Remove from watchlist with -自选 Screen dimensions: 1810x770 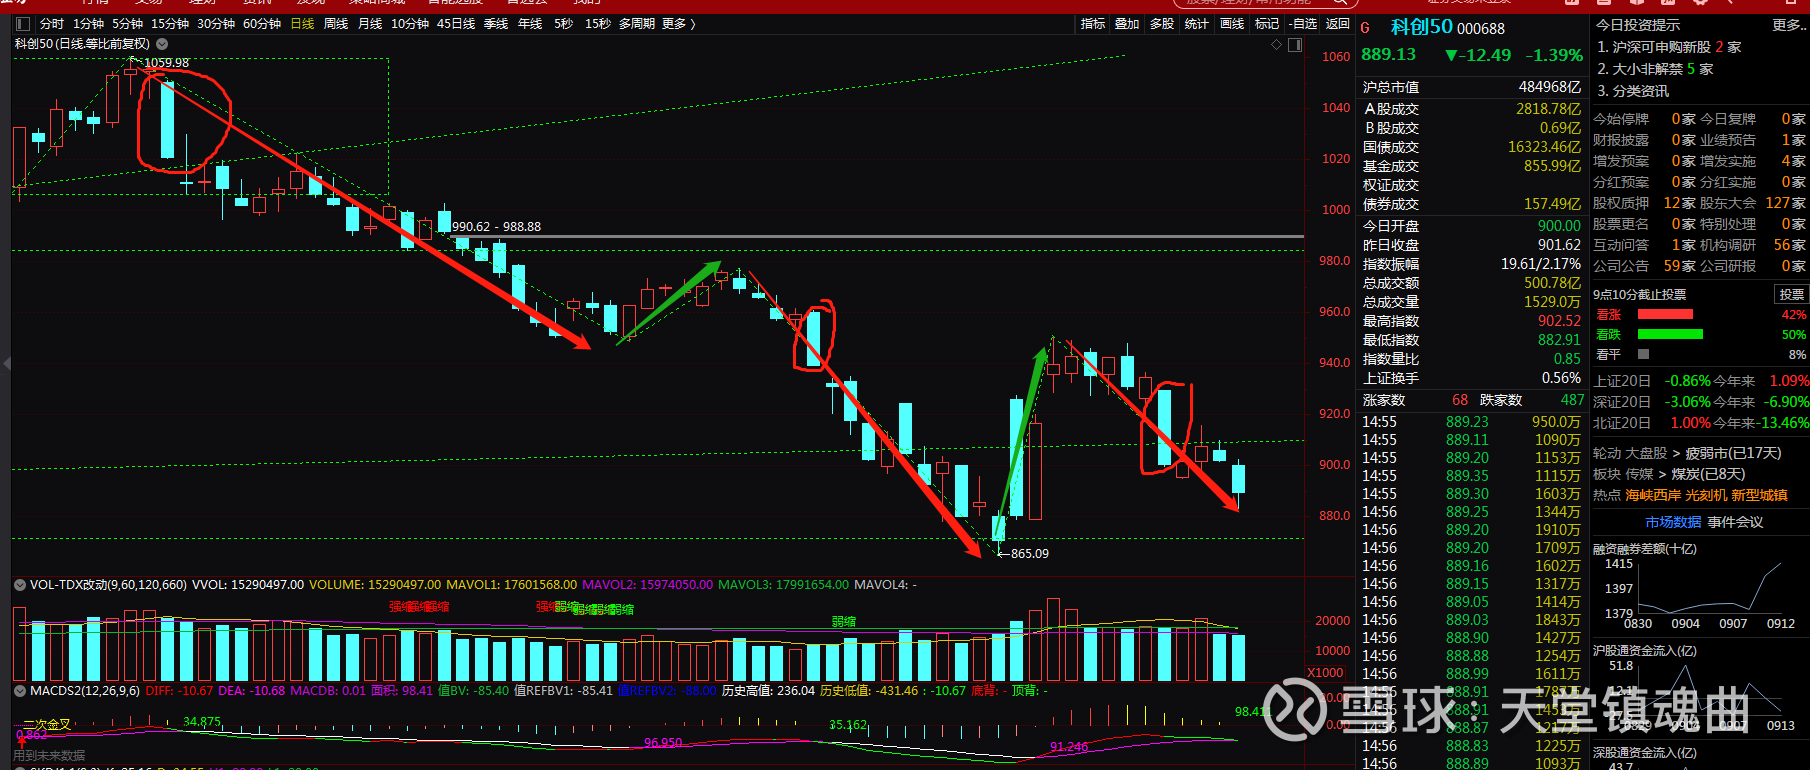click(x=1303, y=23)
